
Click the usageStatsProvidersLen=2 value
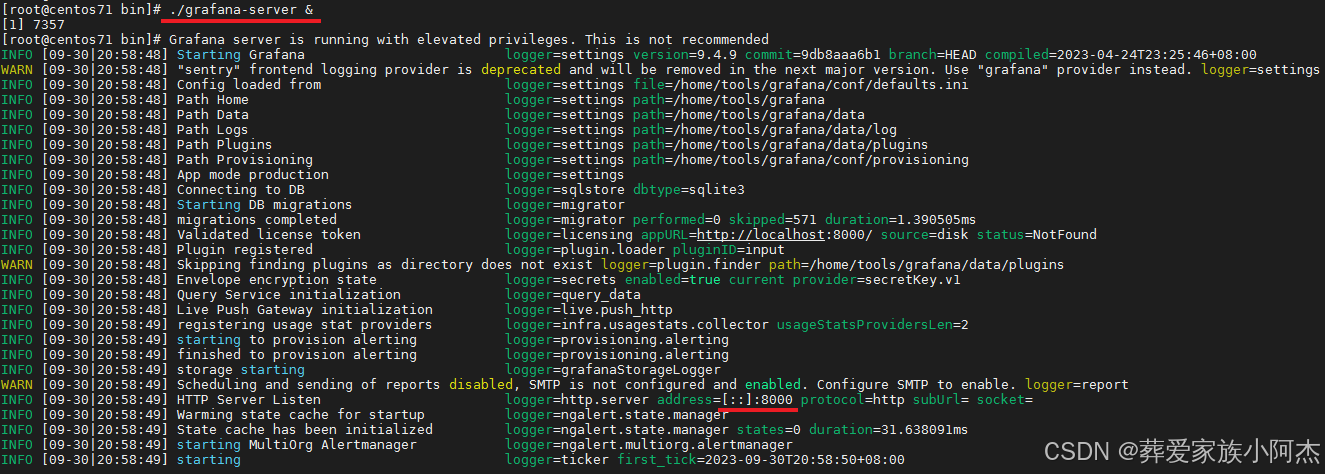[873, 324]
